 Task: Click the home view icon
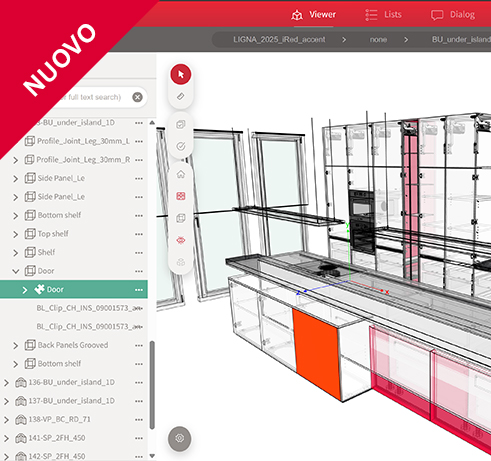pos(181,174)
